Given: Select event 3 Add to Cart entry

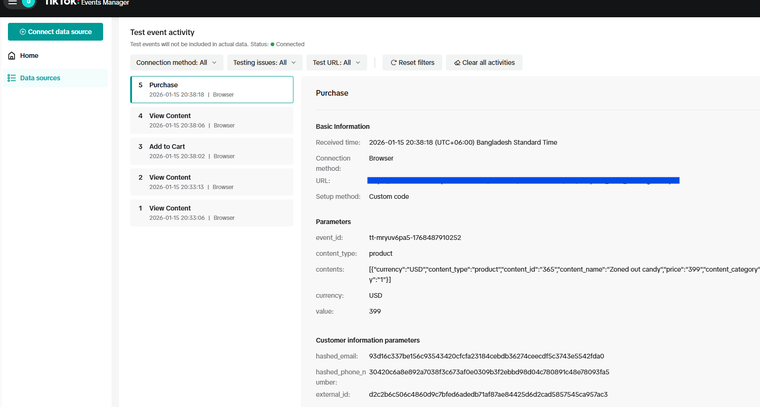Looking at the screenshot, I should coord(212,151).
